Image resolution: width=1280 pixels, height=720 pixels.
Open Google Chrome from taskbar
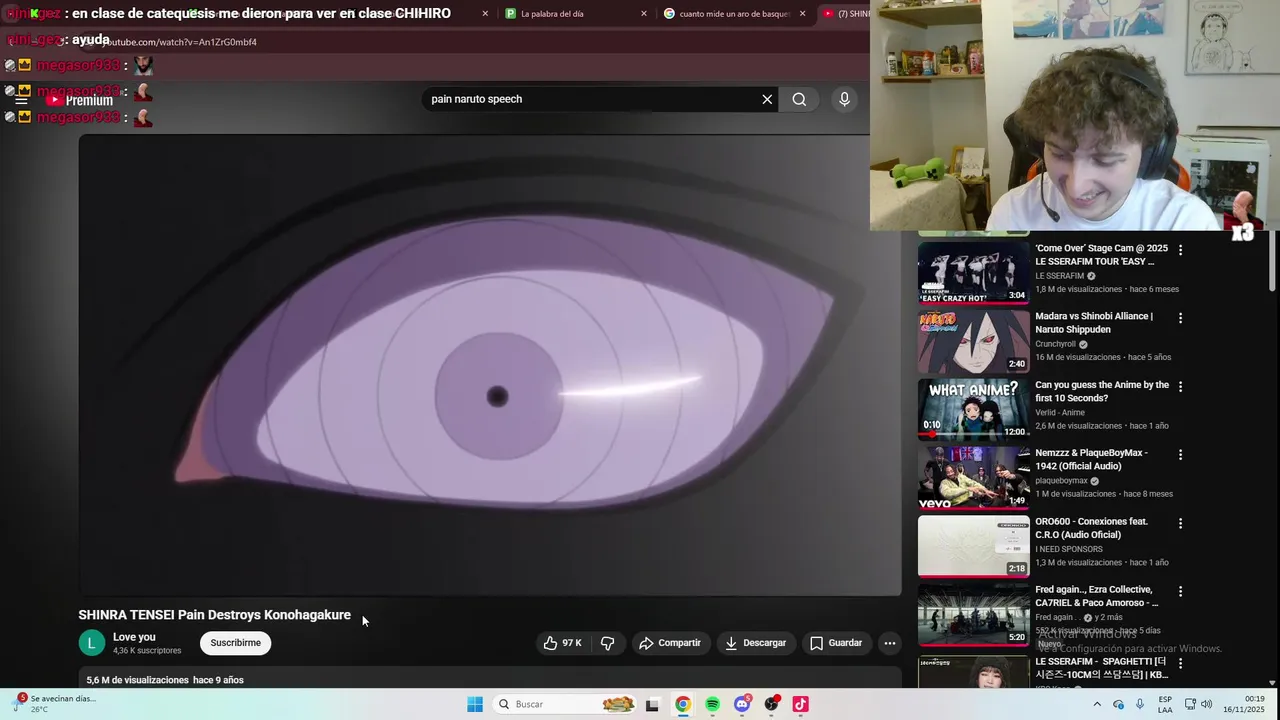click(682, 704)
